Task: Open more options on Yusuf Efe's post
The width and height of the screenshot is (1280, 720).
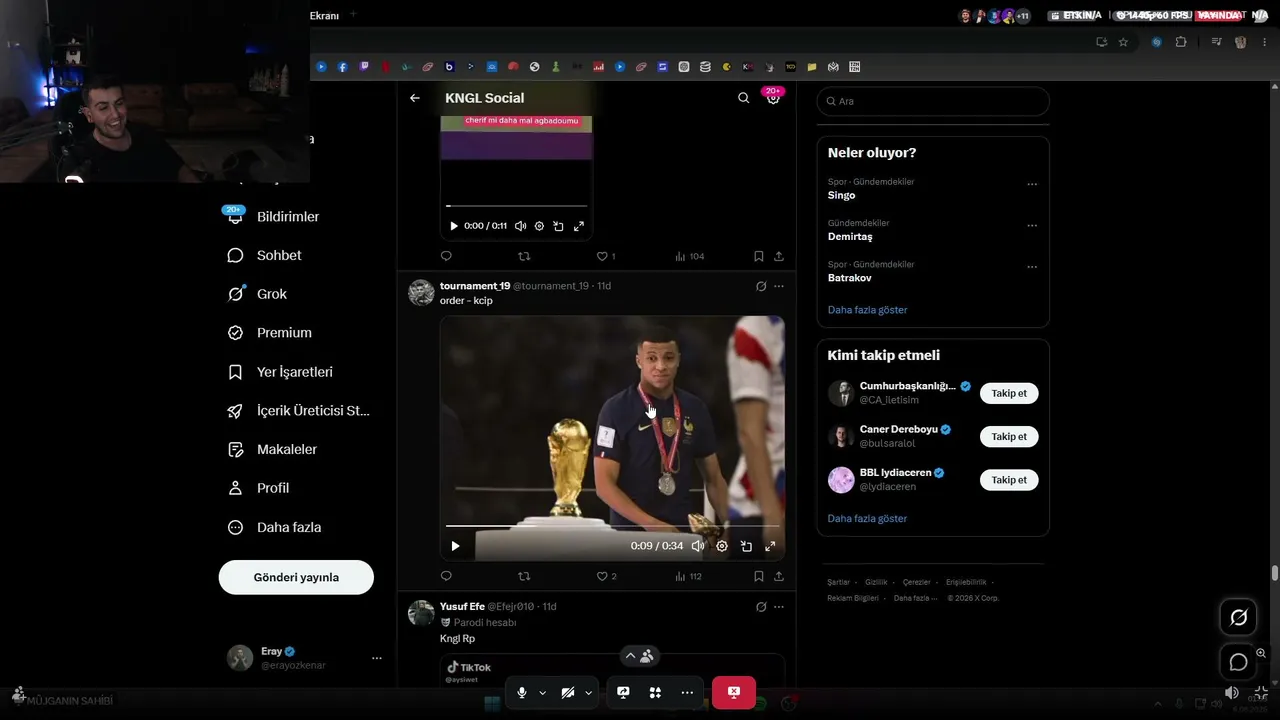Action: tap(779, 607)
